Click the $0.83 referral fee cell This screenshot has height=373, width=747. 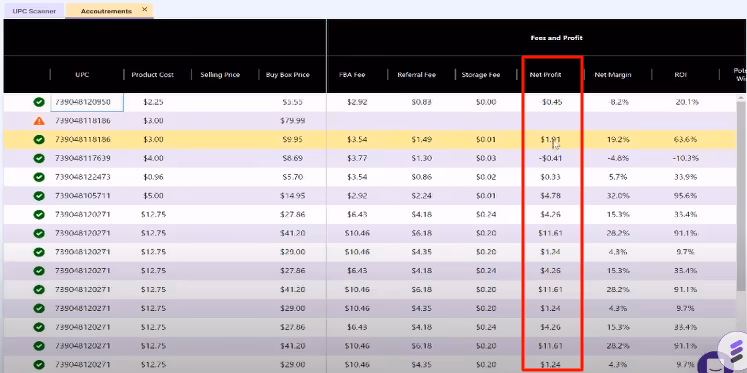(x=422, y=102)
